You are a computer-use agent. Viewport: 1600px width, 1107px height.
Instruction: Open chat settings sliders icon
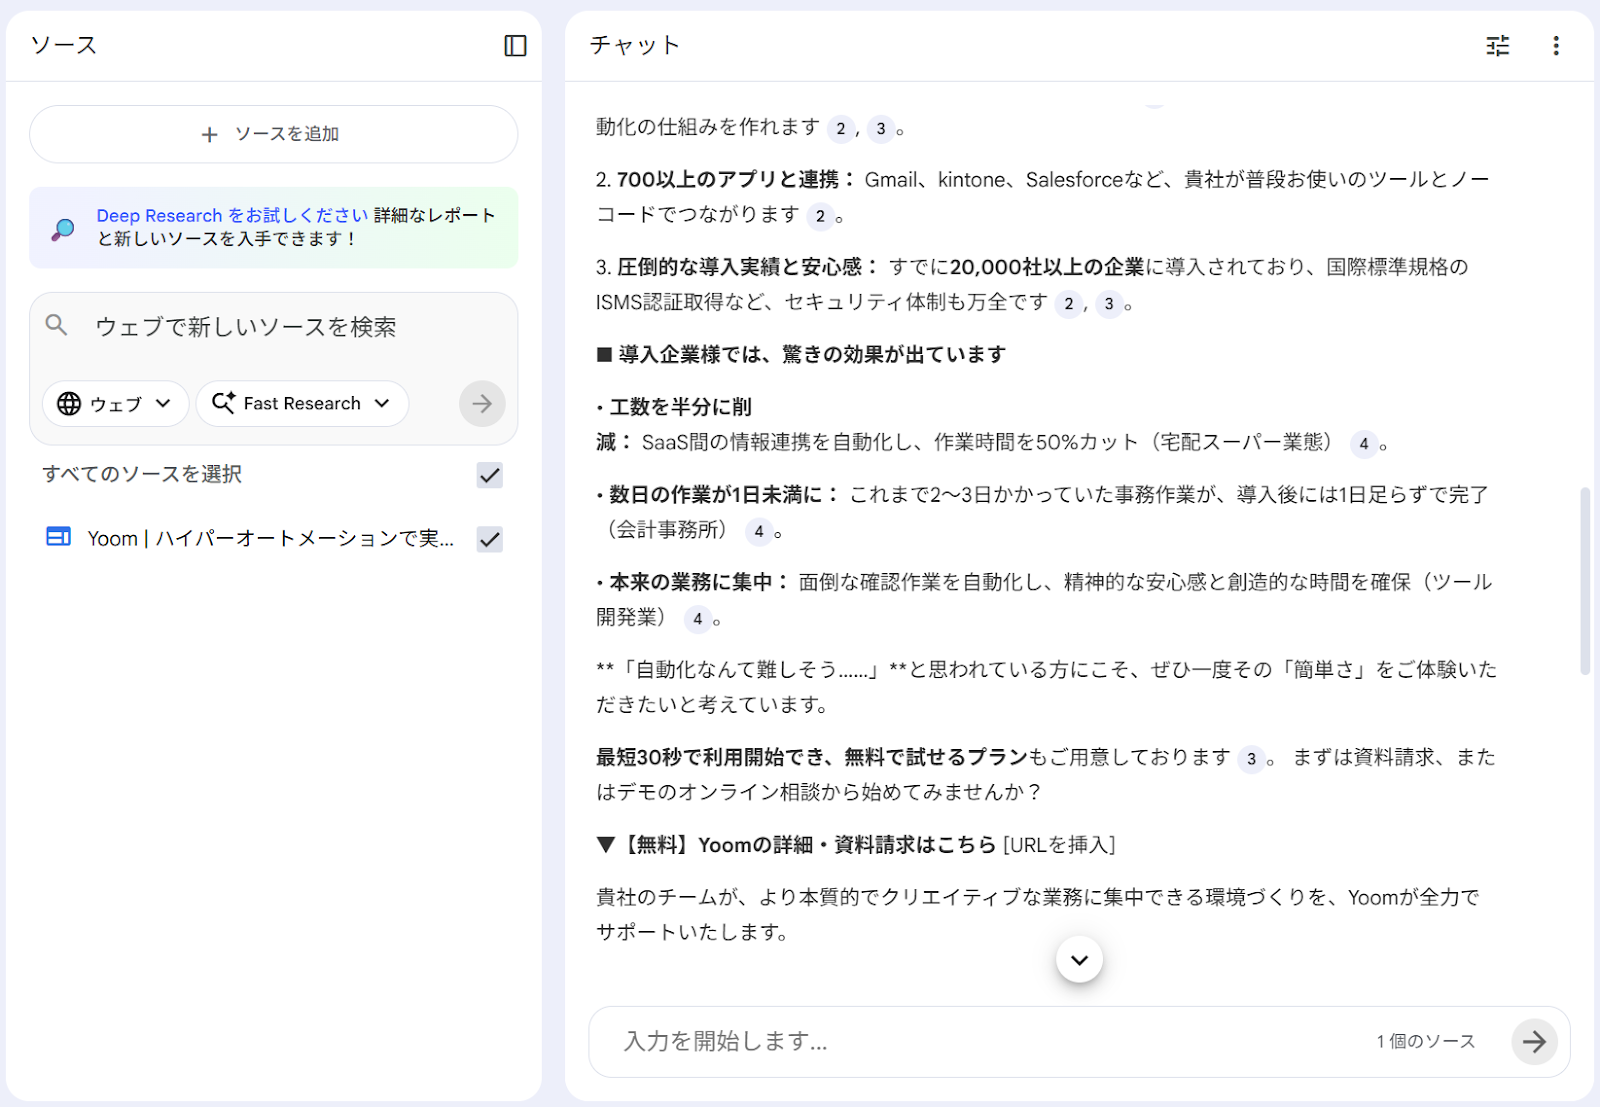[x=1497, y=46]
